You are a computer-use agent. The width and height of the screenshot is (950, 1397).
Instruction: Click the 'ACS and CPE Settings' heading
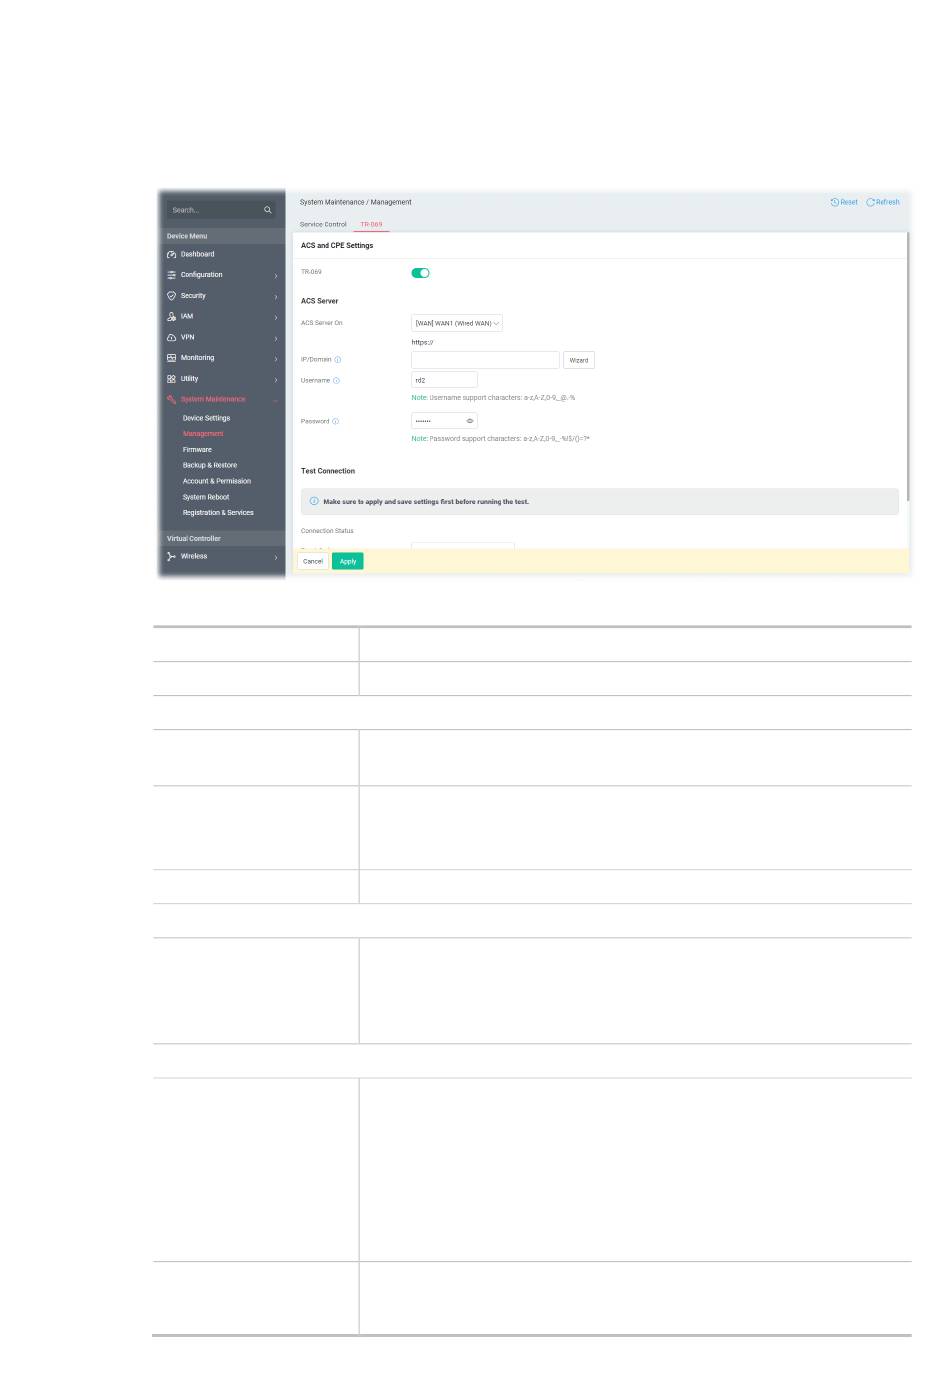(337, 245)
